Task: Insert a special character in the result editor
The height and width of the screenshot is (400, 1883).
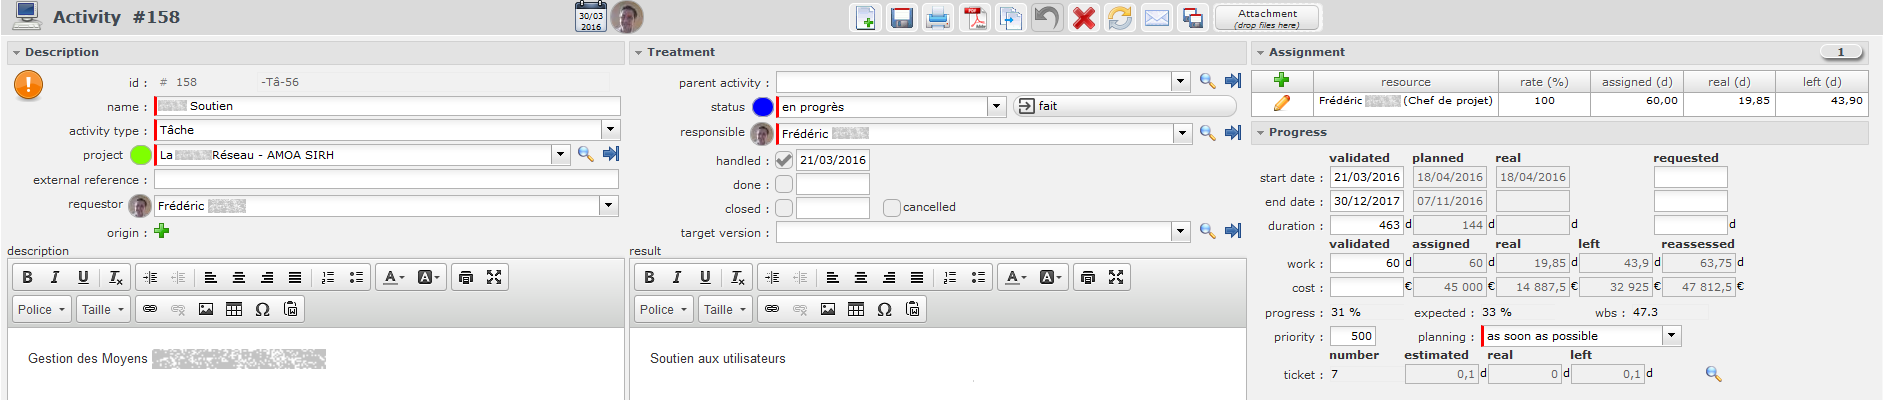Action: coord(884,309)
